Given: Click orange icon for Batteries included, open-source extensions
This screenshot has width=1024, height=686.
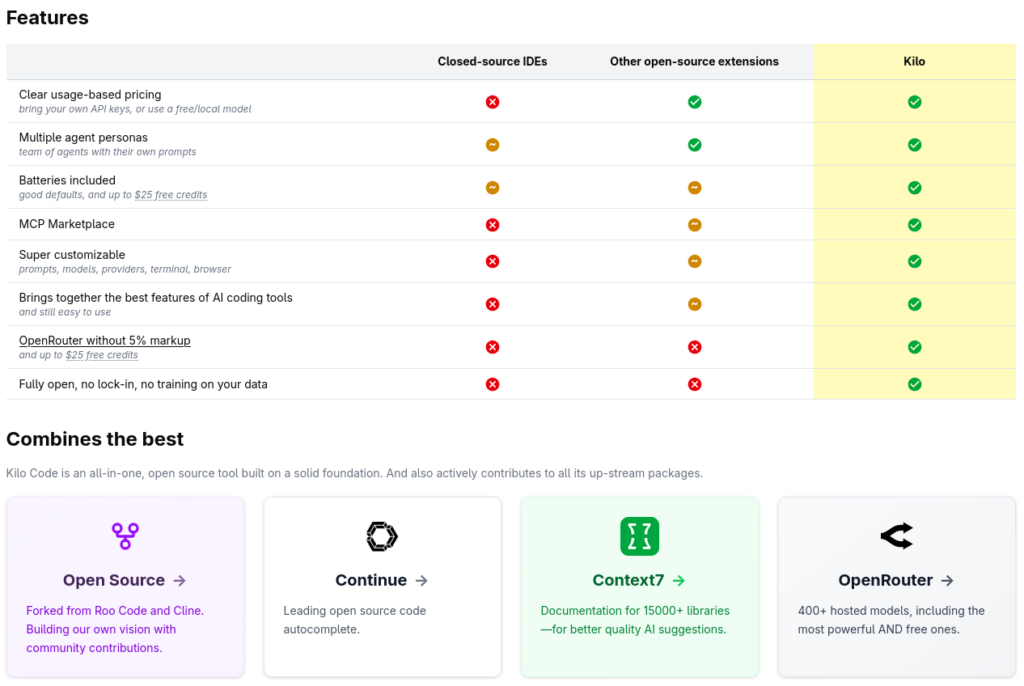Looking at the screenshot, I should [694, 188].
